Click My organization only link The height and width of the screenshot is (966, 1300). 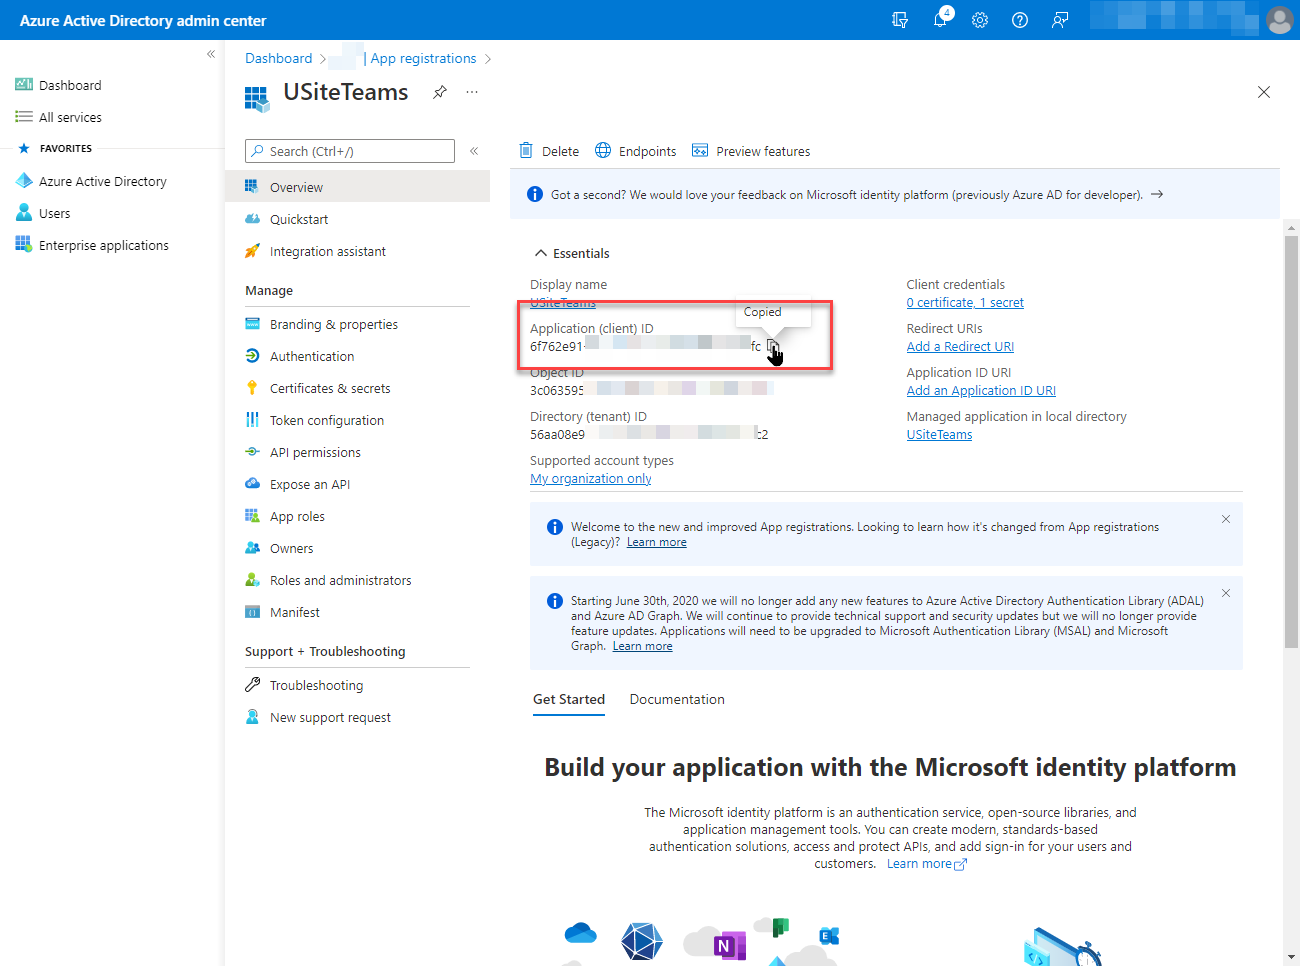591,479
